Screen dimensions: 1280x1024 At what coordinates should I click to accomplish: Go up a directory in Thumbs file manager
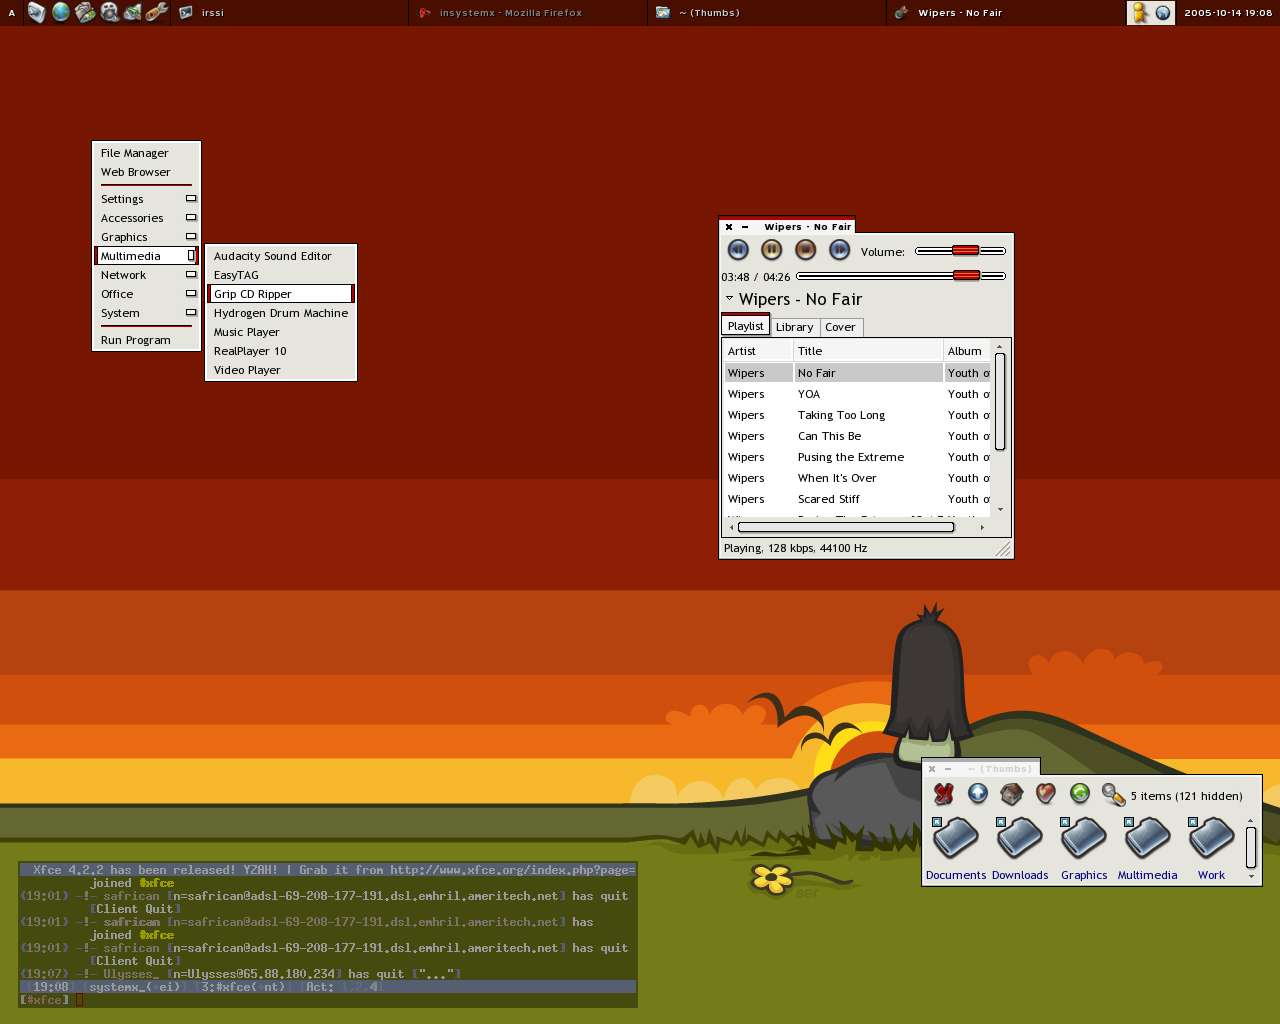978,794
